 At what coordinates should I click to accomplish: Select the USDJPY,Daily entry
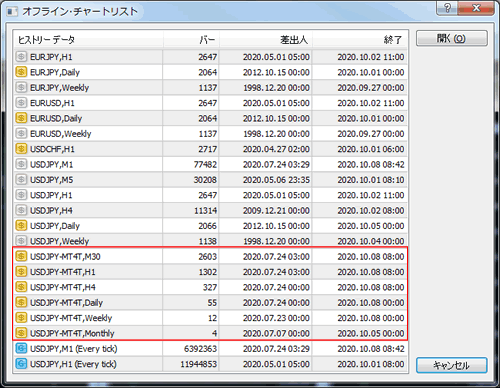coord(55,226)
